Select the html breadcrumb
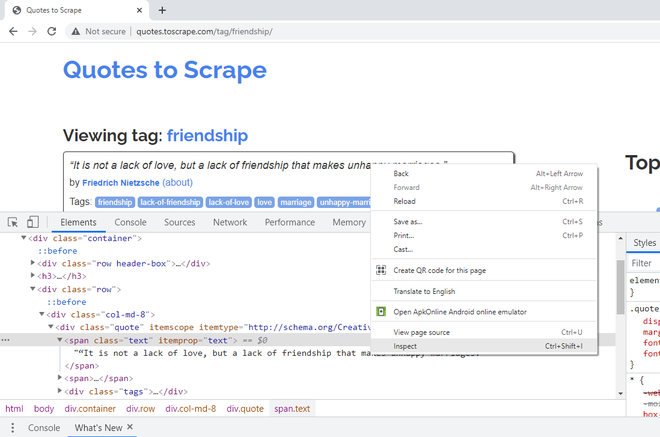Image resolution: width=660 pixels, height=437 pixels. point(14,409)
